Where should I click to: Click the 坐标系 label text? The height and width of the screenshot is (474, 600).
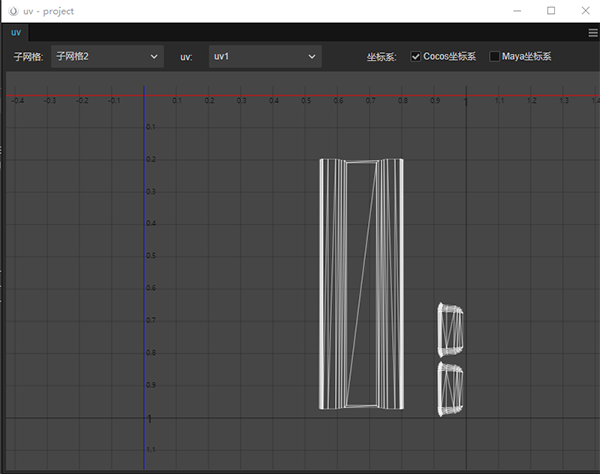[x=381, y=57]
